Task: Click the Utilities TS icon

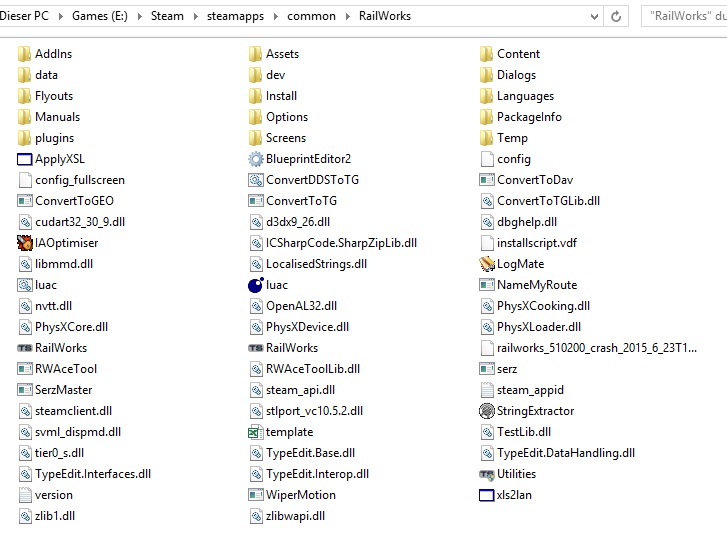Action: pyautogui.click(x=487, y=474)
